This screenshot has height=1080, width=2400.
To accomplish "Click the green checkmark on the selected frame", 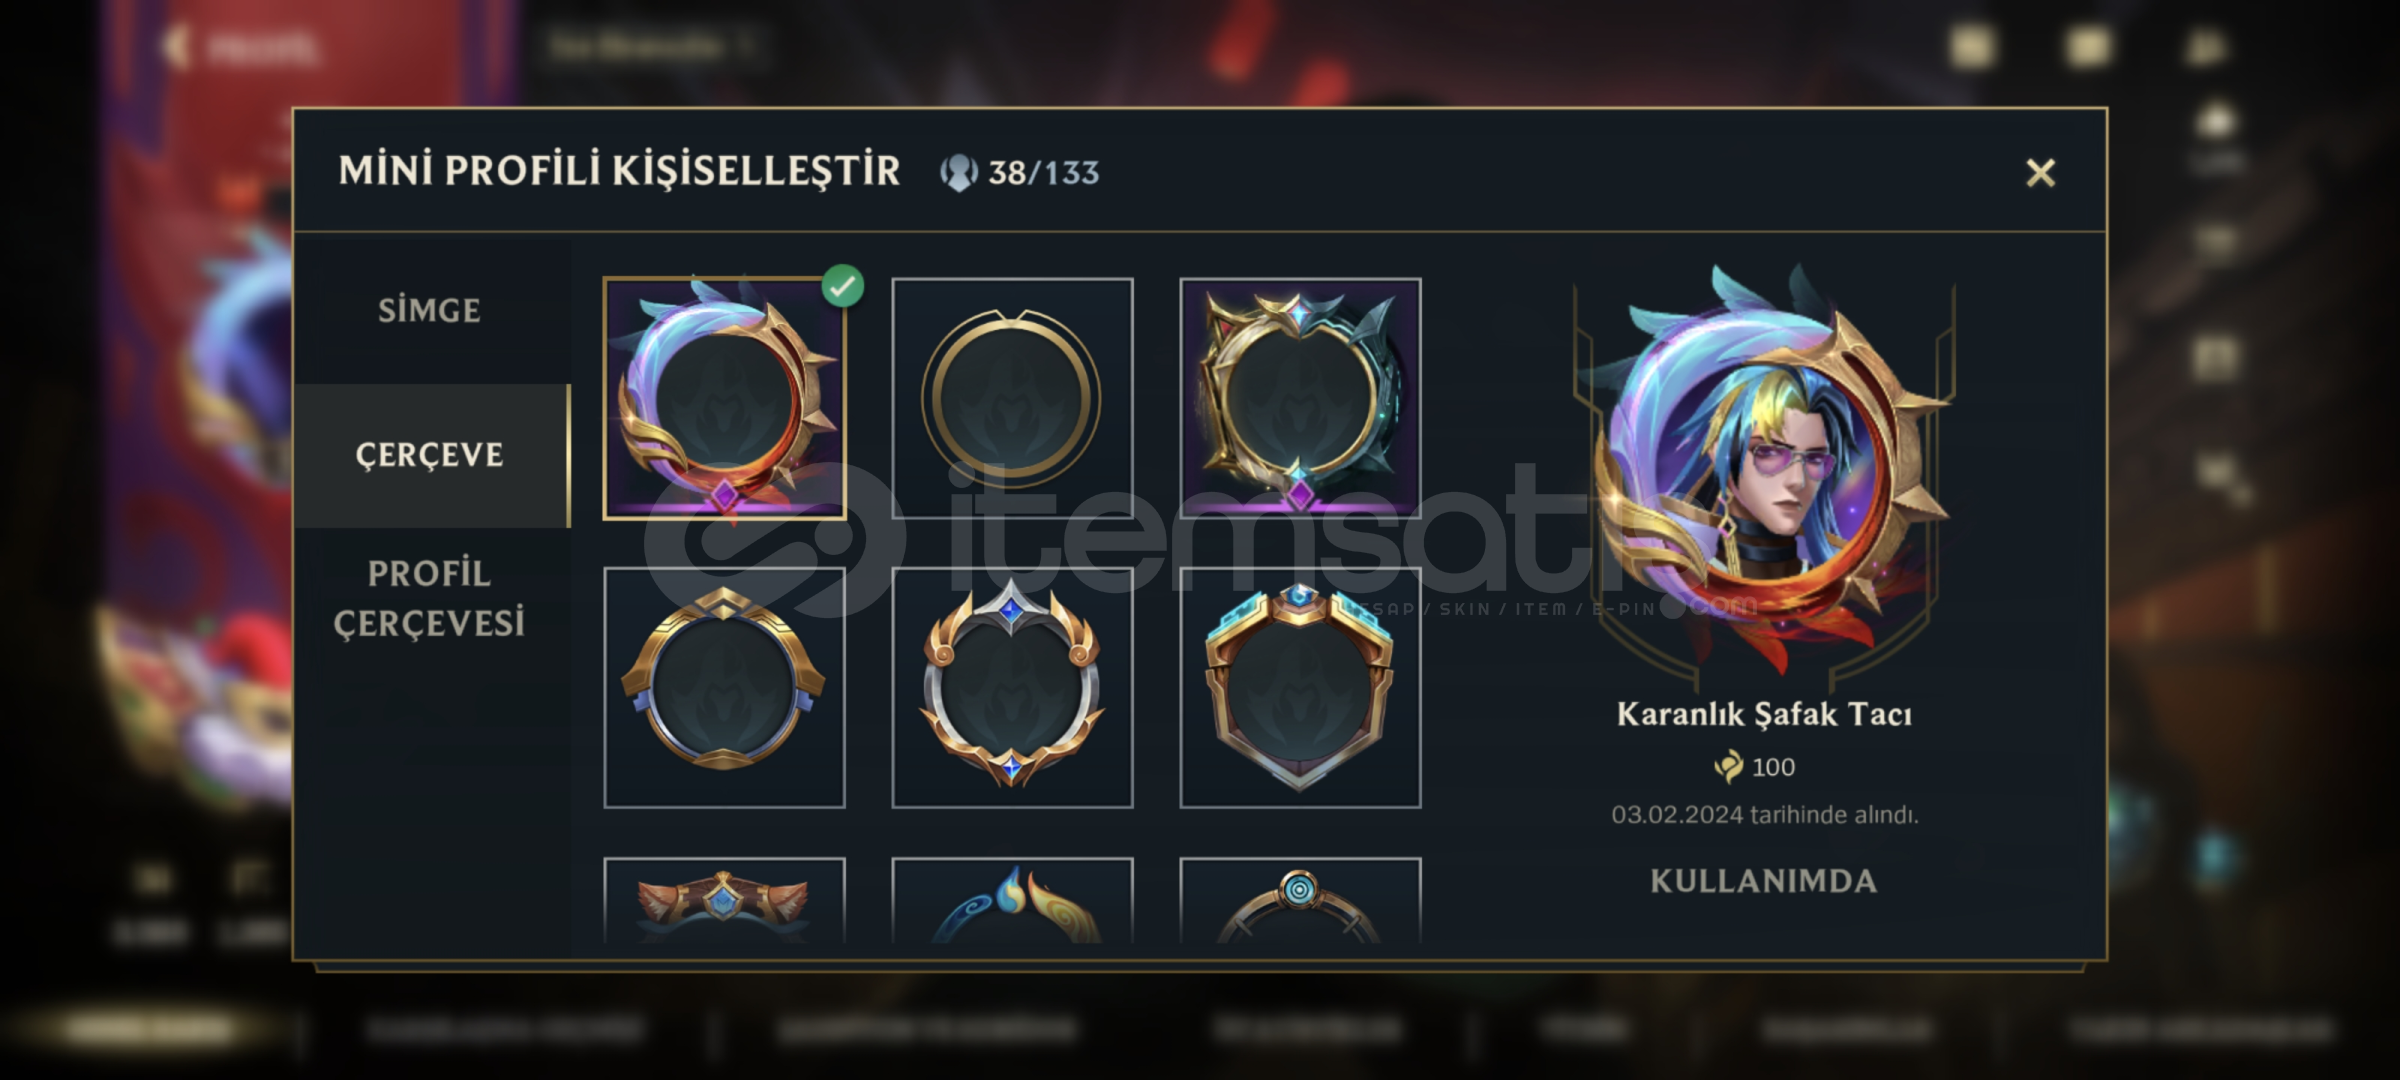I will [843, 286].
